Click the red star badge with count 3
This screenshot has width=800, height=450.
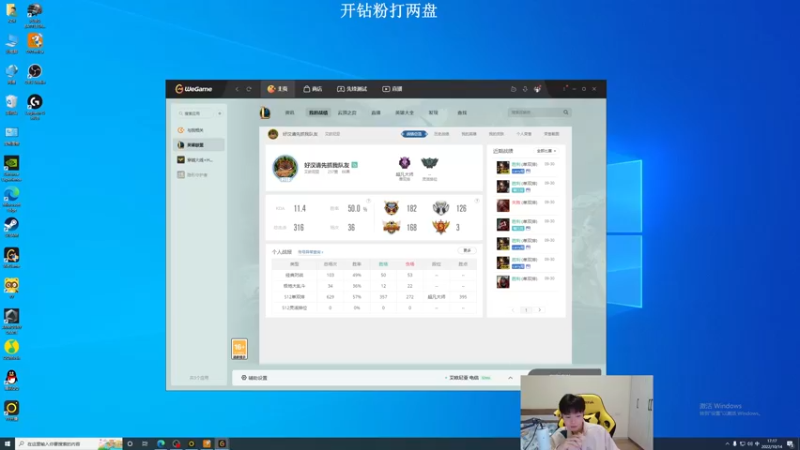click(441, 227)
